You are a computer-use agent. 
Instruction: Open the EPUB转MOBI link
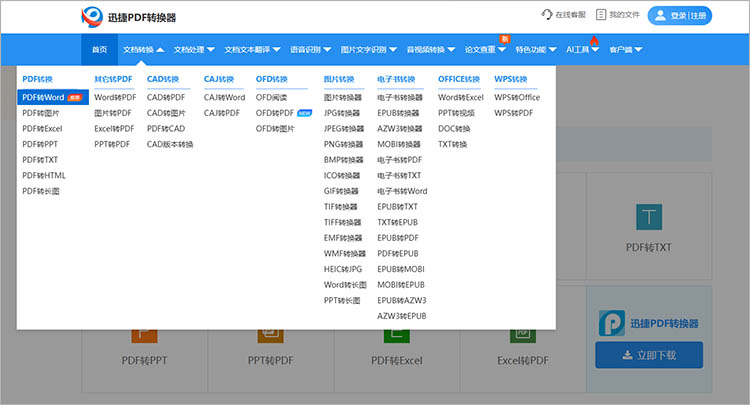pyautogui.click(x=401, y=269)
